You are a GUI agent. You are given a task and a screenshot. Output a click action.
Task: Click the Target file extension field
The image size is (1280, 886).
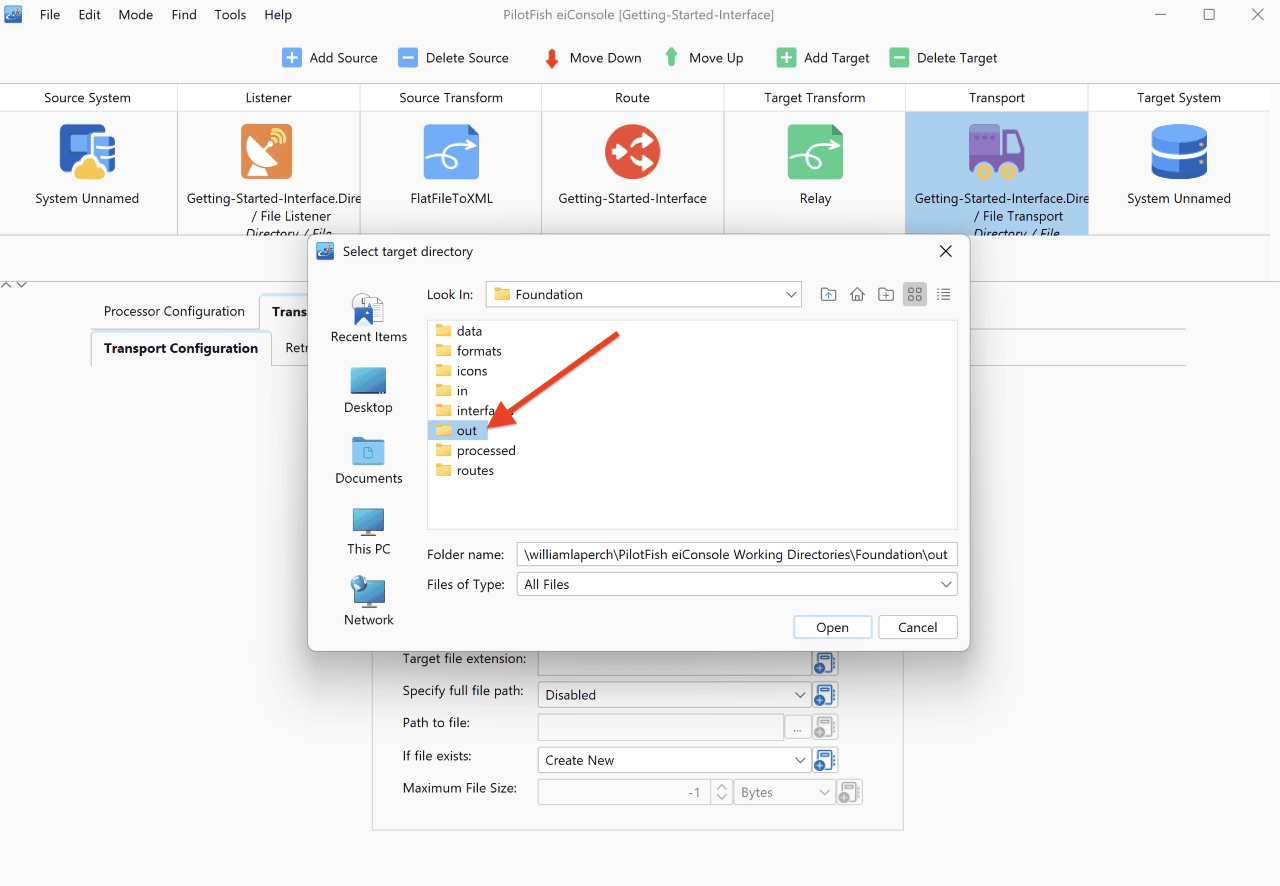coord(674,662)
